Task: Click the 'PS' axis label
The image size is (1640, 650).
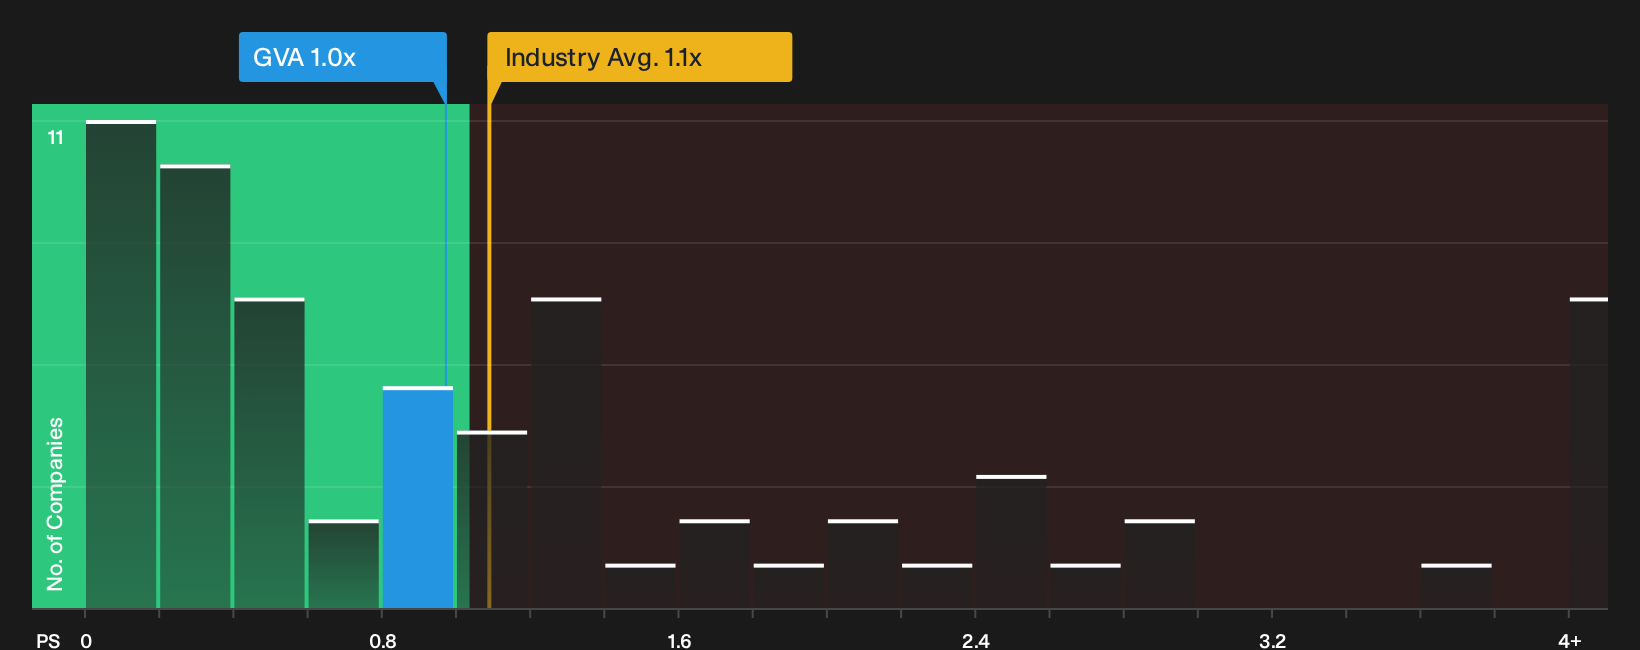Action: tap(48, 640)
